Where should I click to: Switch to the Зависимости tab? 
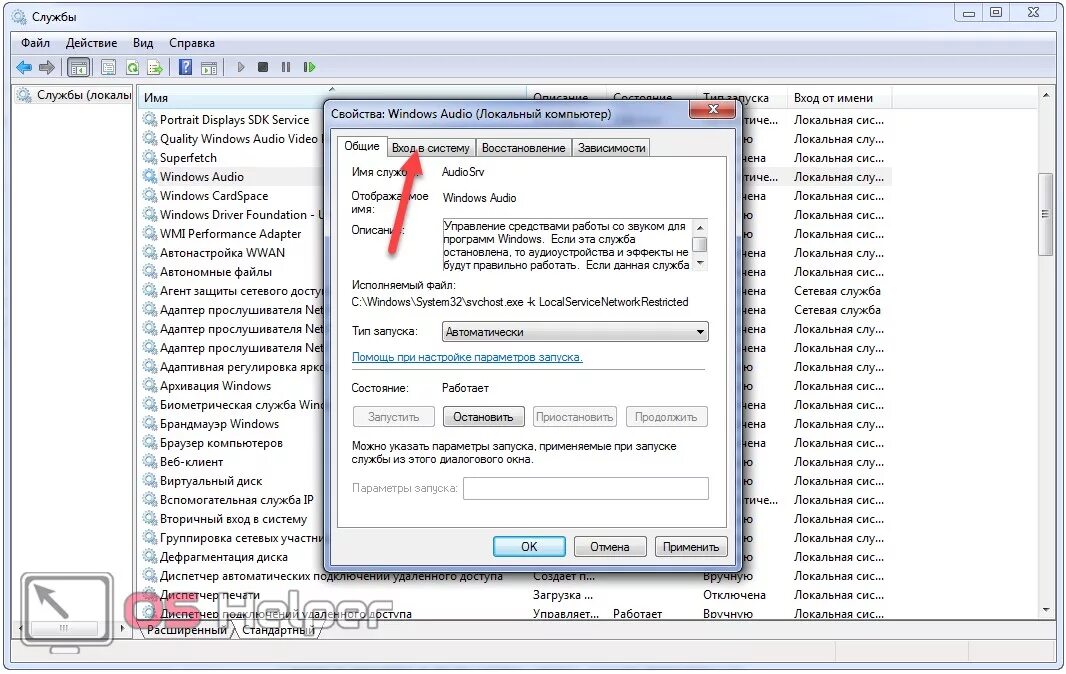(611, 148)
